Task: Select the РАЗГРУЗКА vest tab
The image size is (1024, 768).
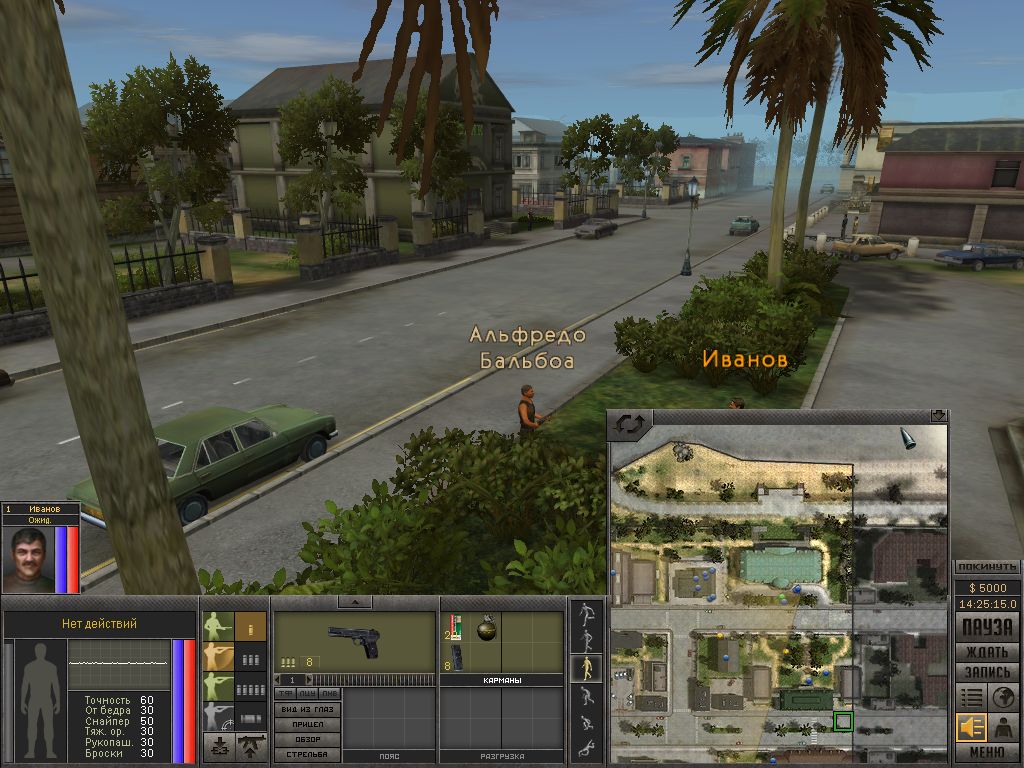Action: pos(502,756)
